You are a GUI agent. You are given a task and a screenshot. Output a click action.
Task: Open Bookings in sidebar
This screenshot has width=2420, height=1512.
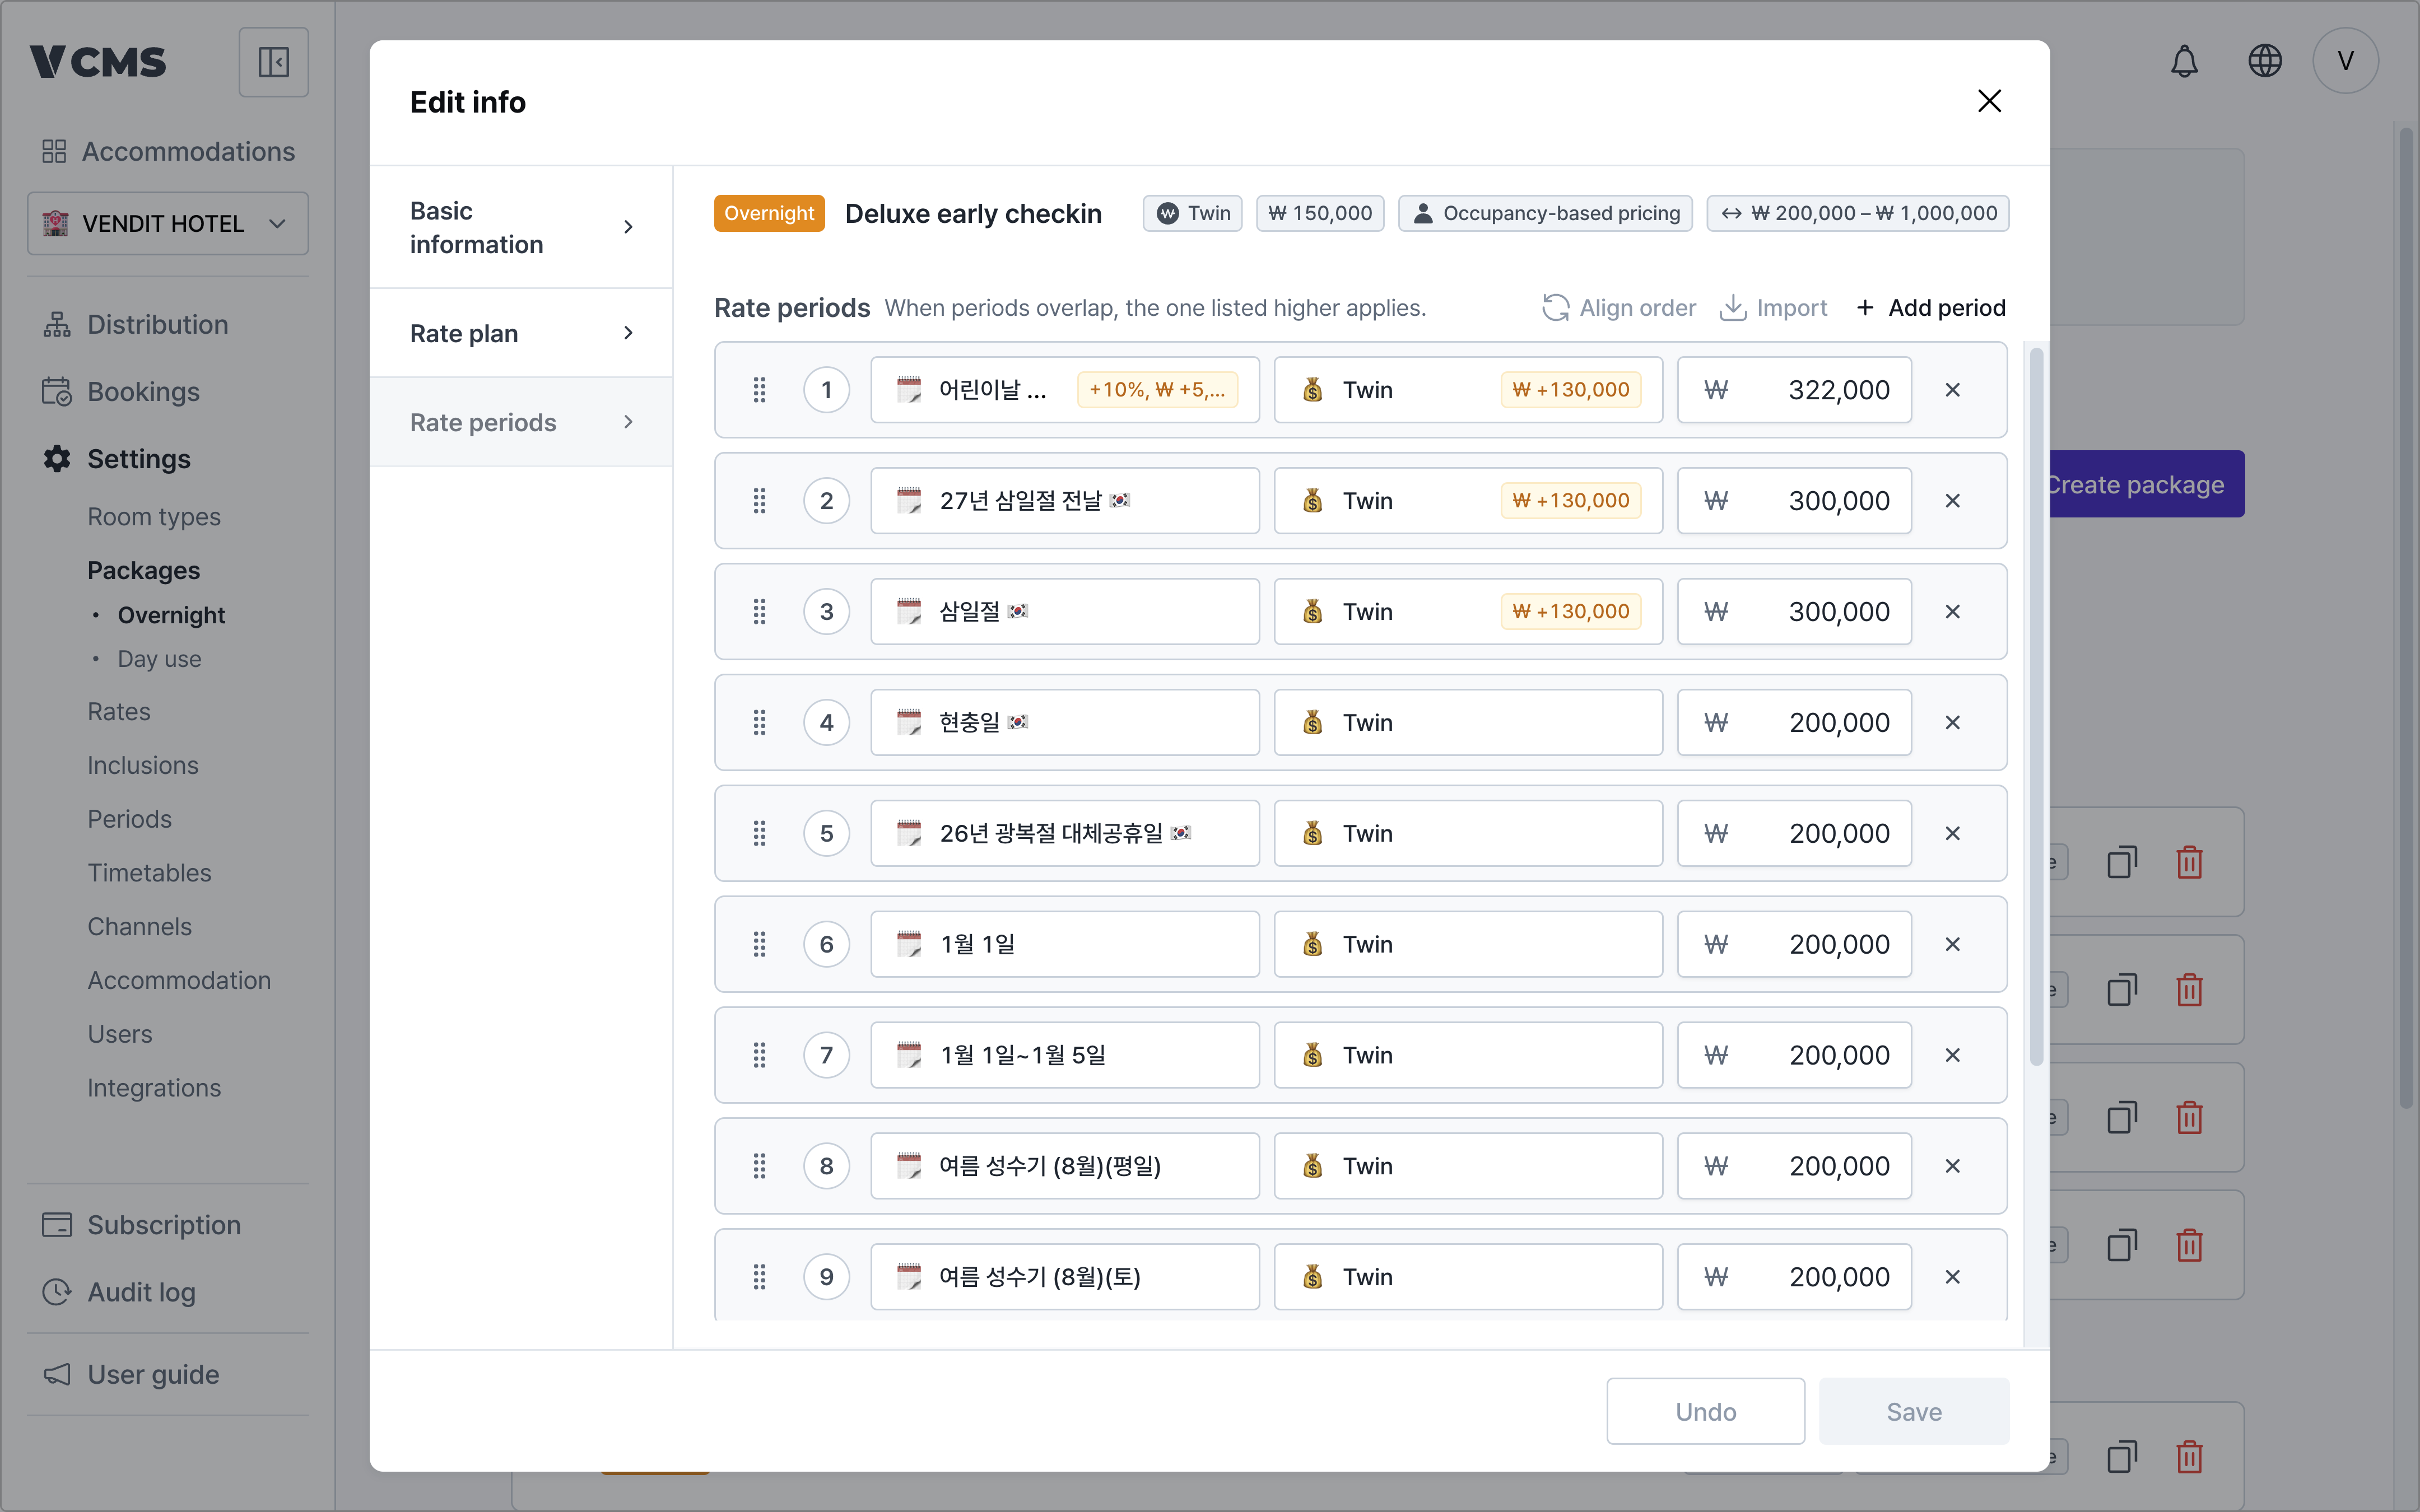pyautogui.click(x=121, y=391)
